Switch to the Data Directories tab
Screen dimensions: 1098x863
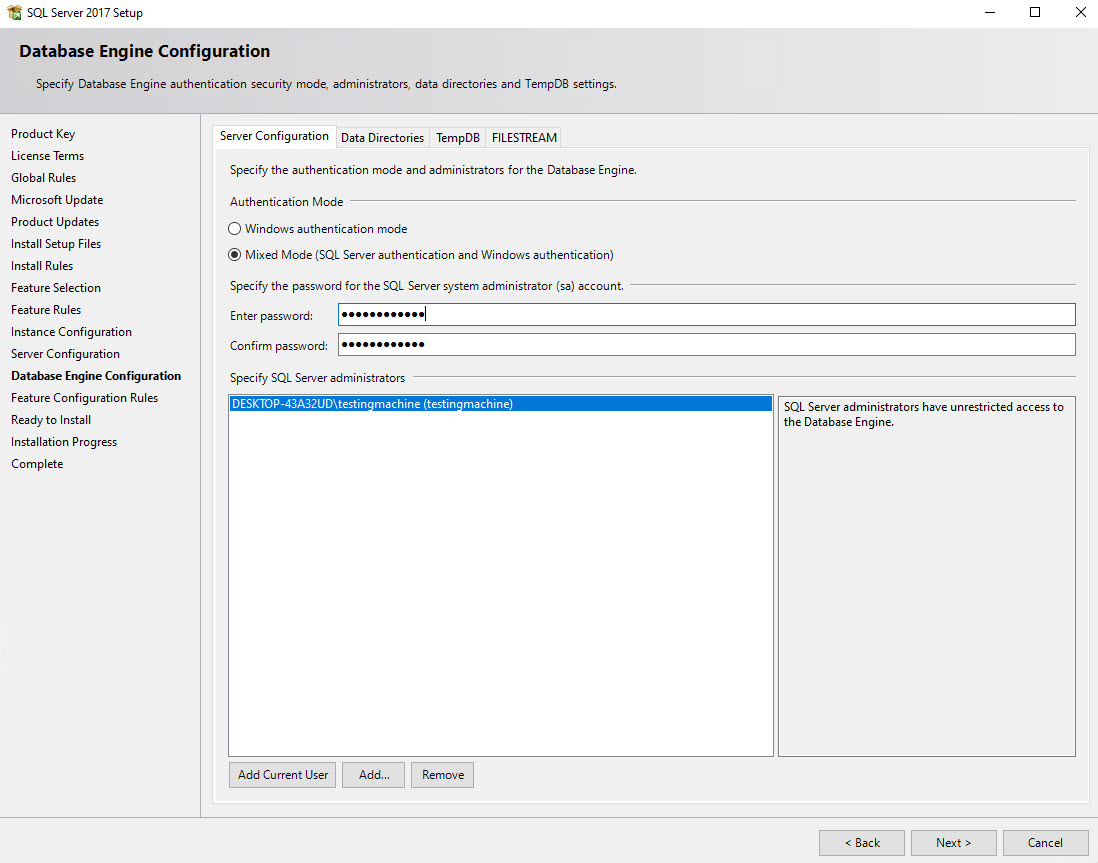pos(382,138)
